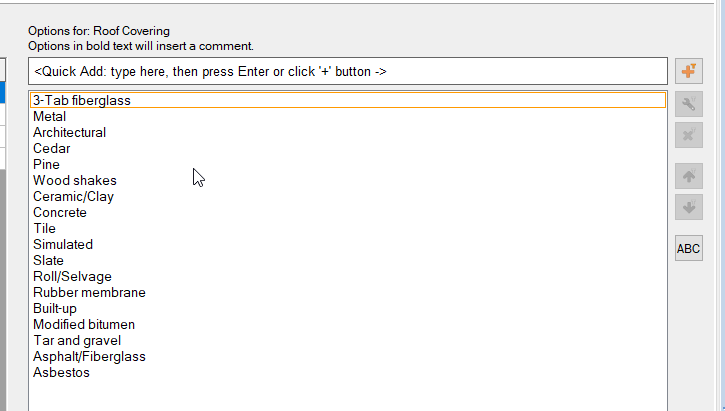Click the wrench edit option icon
Viewport: 725px width, 411px height.
(688, 103)
